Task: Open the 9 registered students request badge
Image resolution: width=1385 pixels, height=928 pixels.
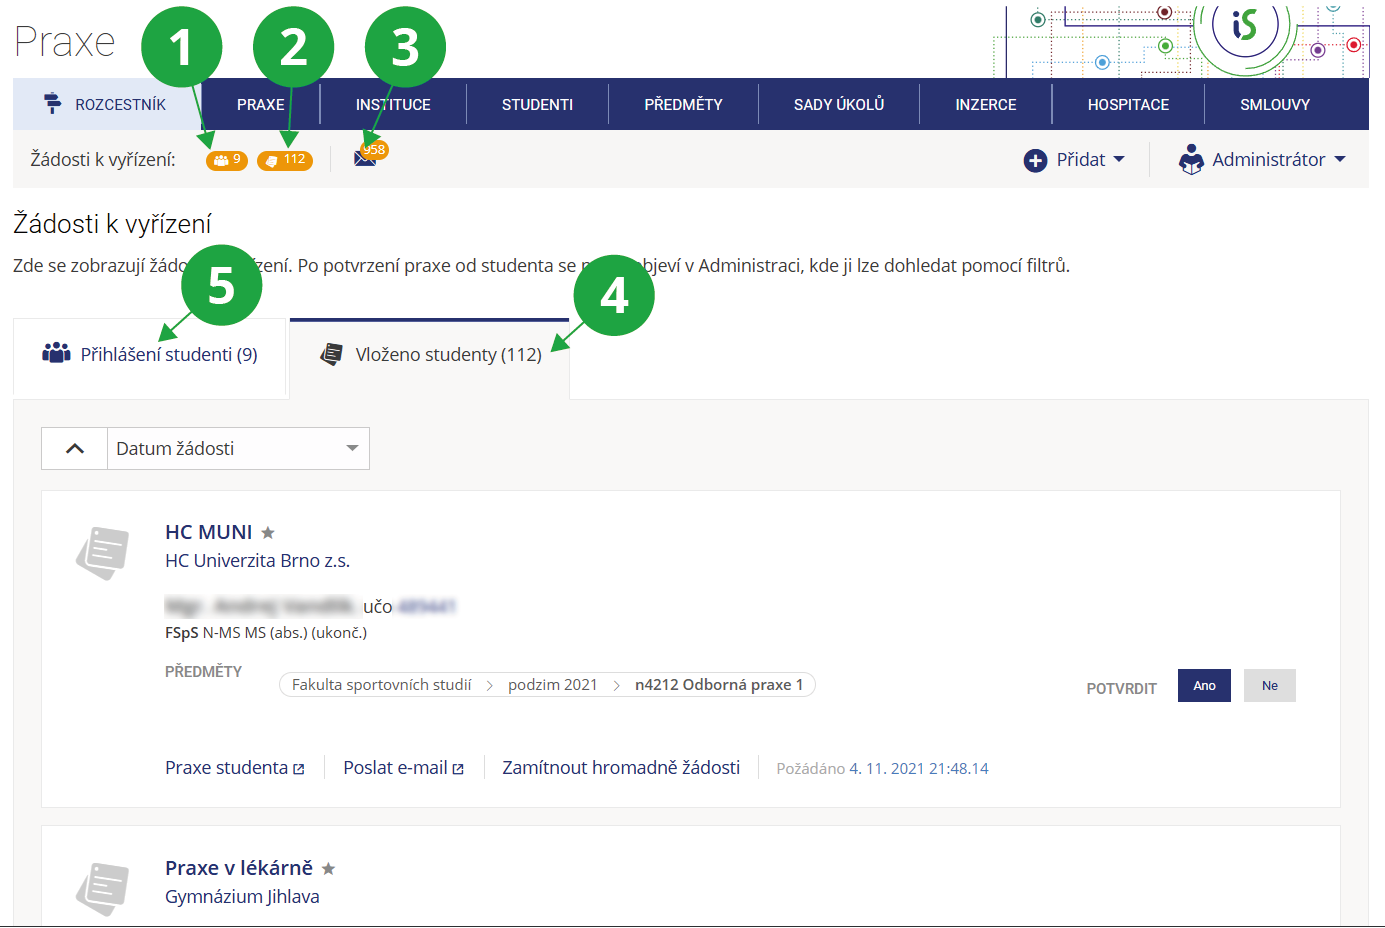Action: [227, 160]
